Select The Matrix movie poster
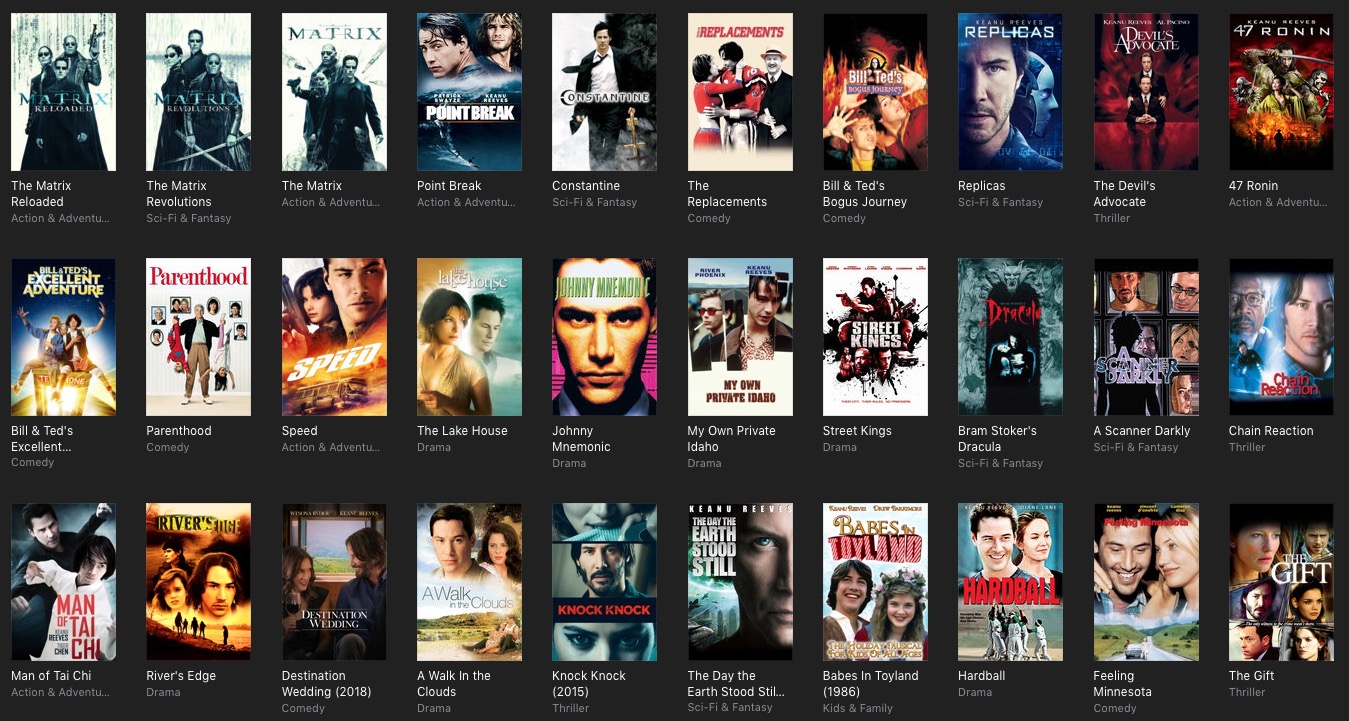This screenshot has height=721, width=1349. (334, 92)
